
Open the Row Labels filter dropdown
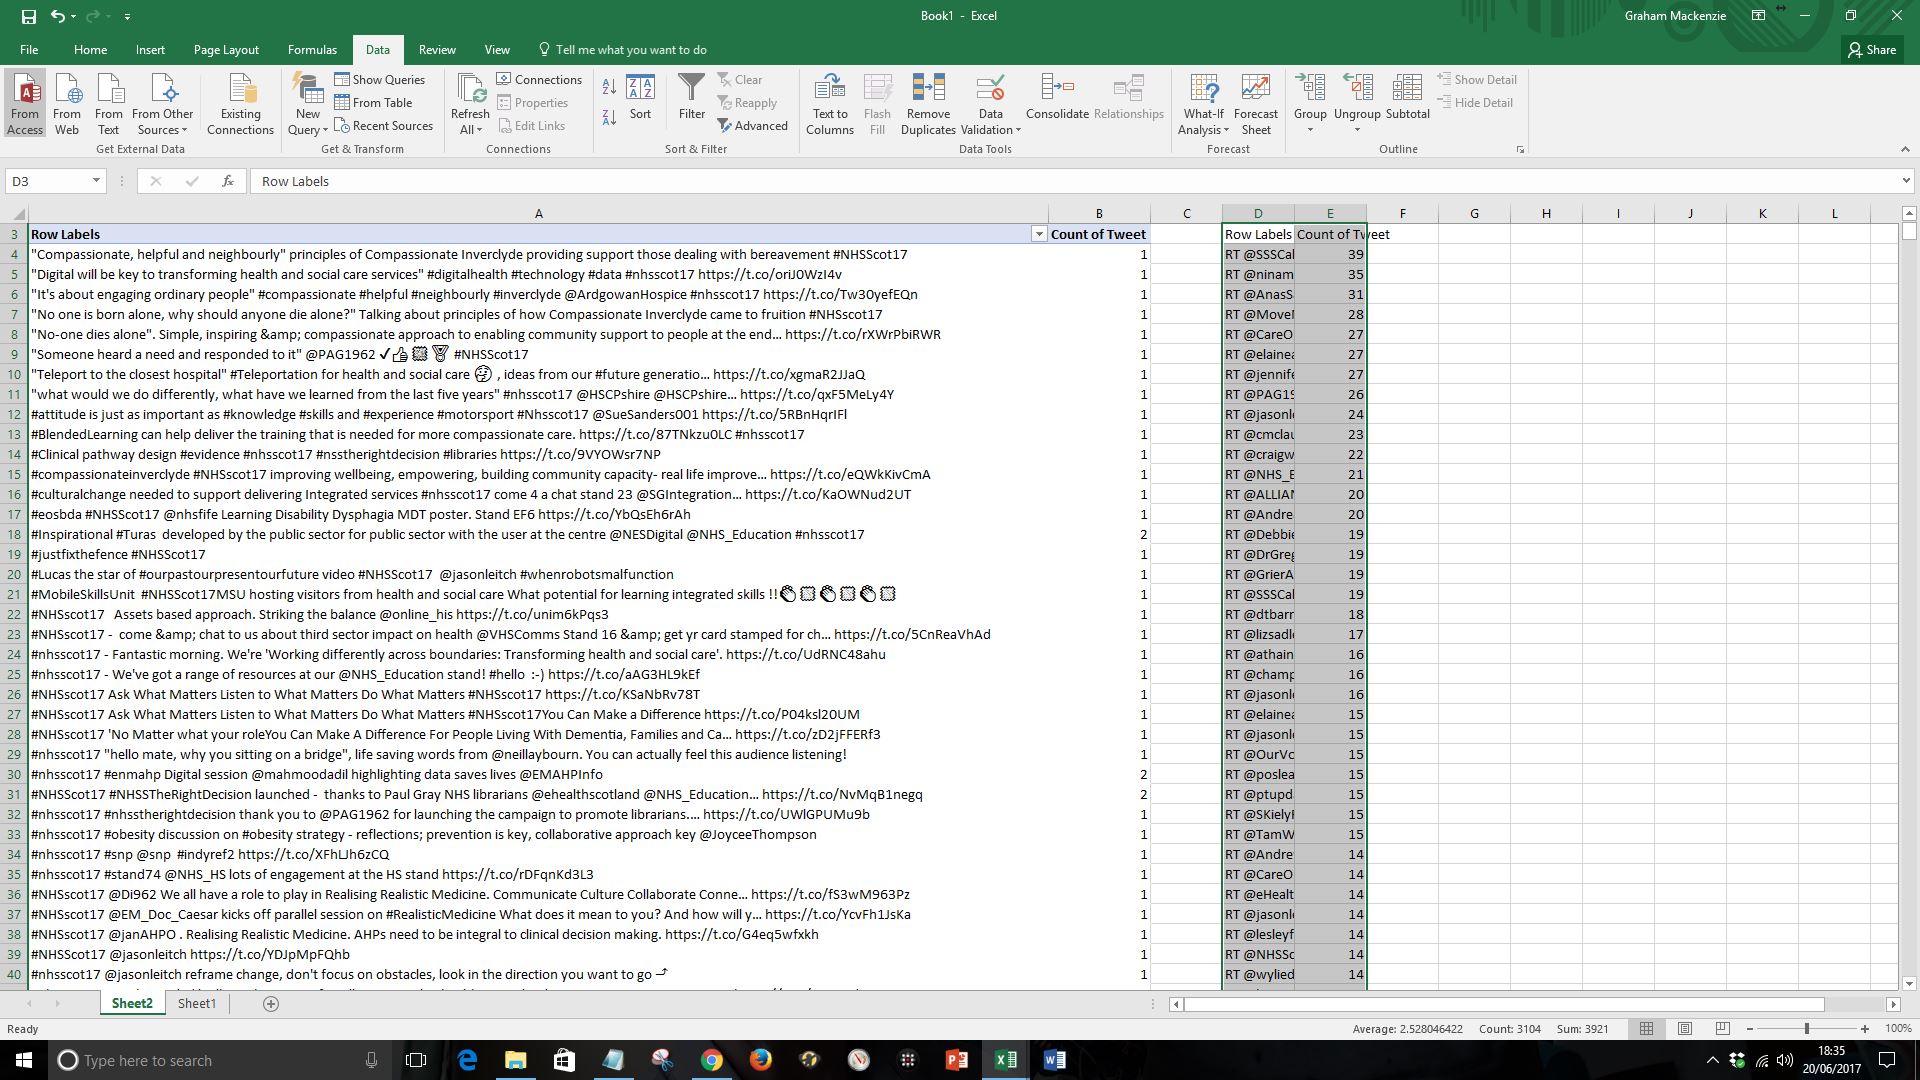click(x=1038, y=234)
